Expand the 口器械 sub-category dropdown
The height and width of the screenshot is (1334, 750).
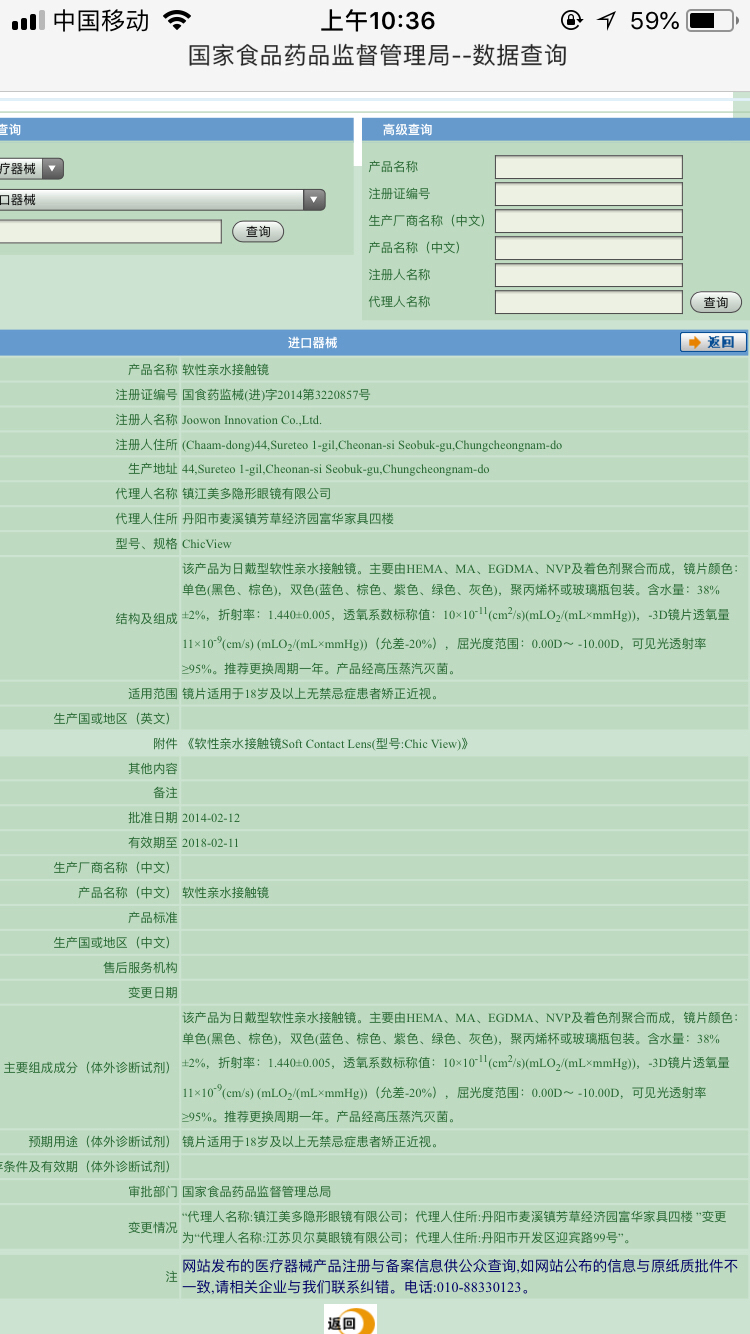(162, 200)
